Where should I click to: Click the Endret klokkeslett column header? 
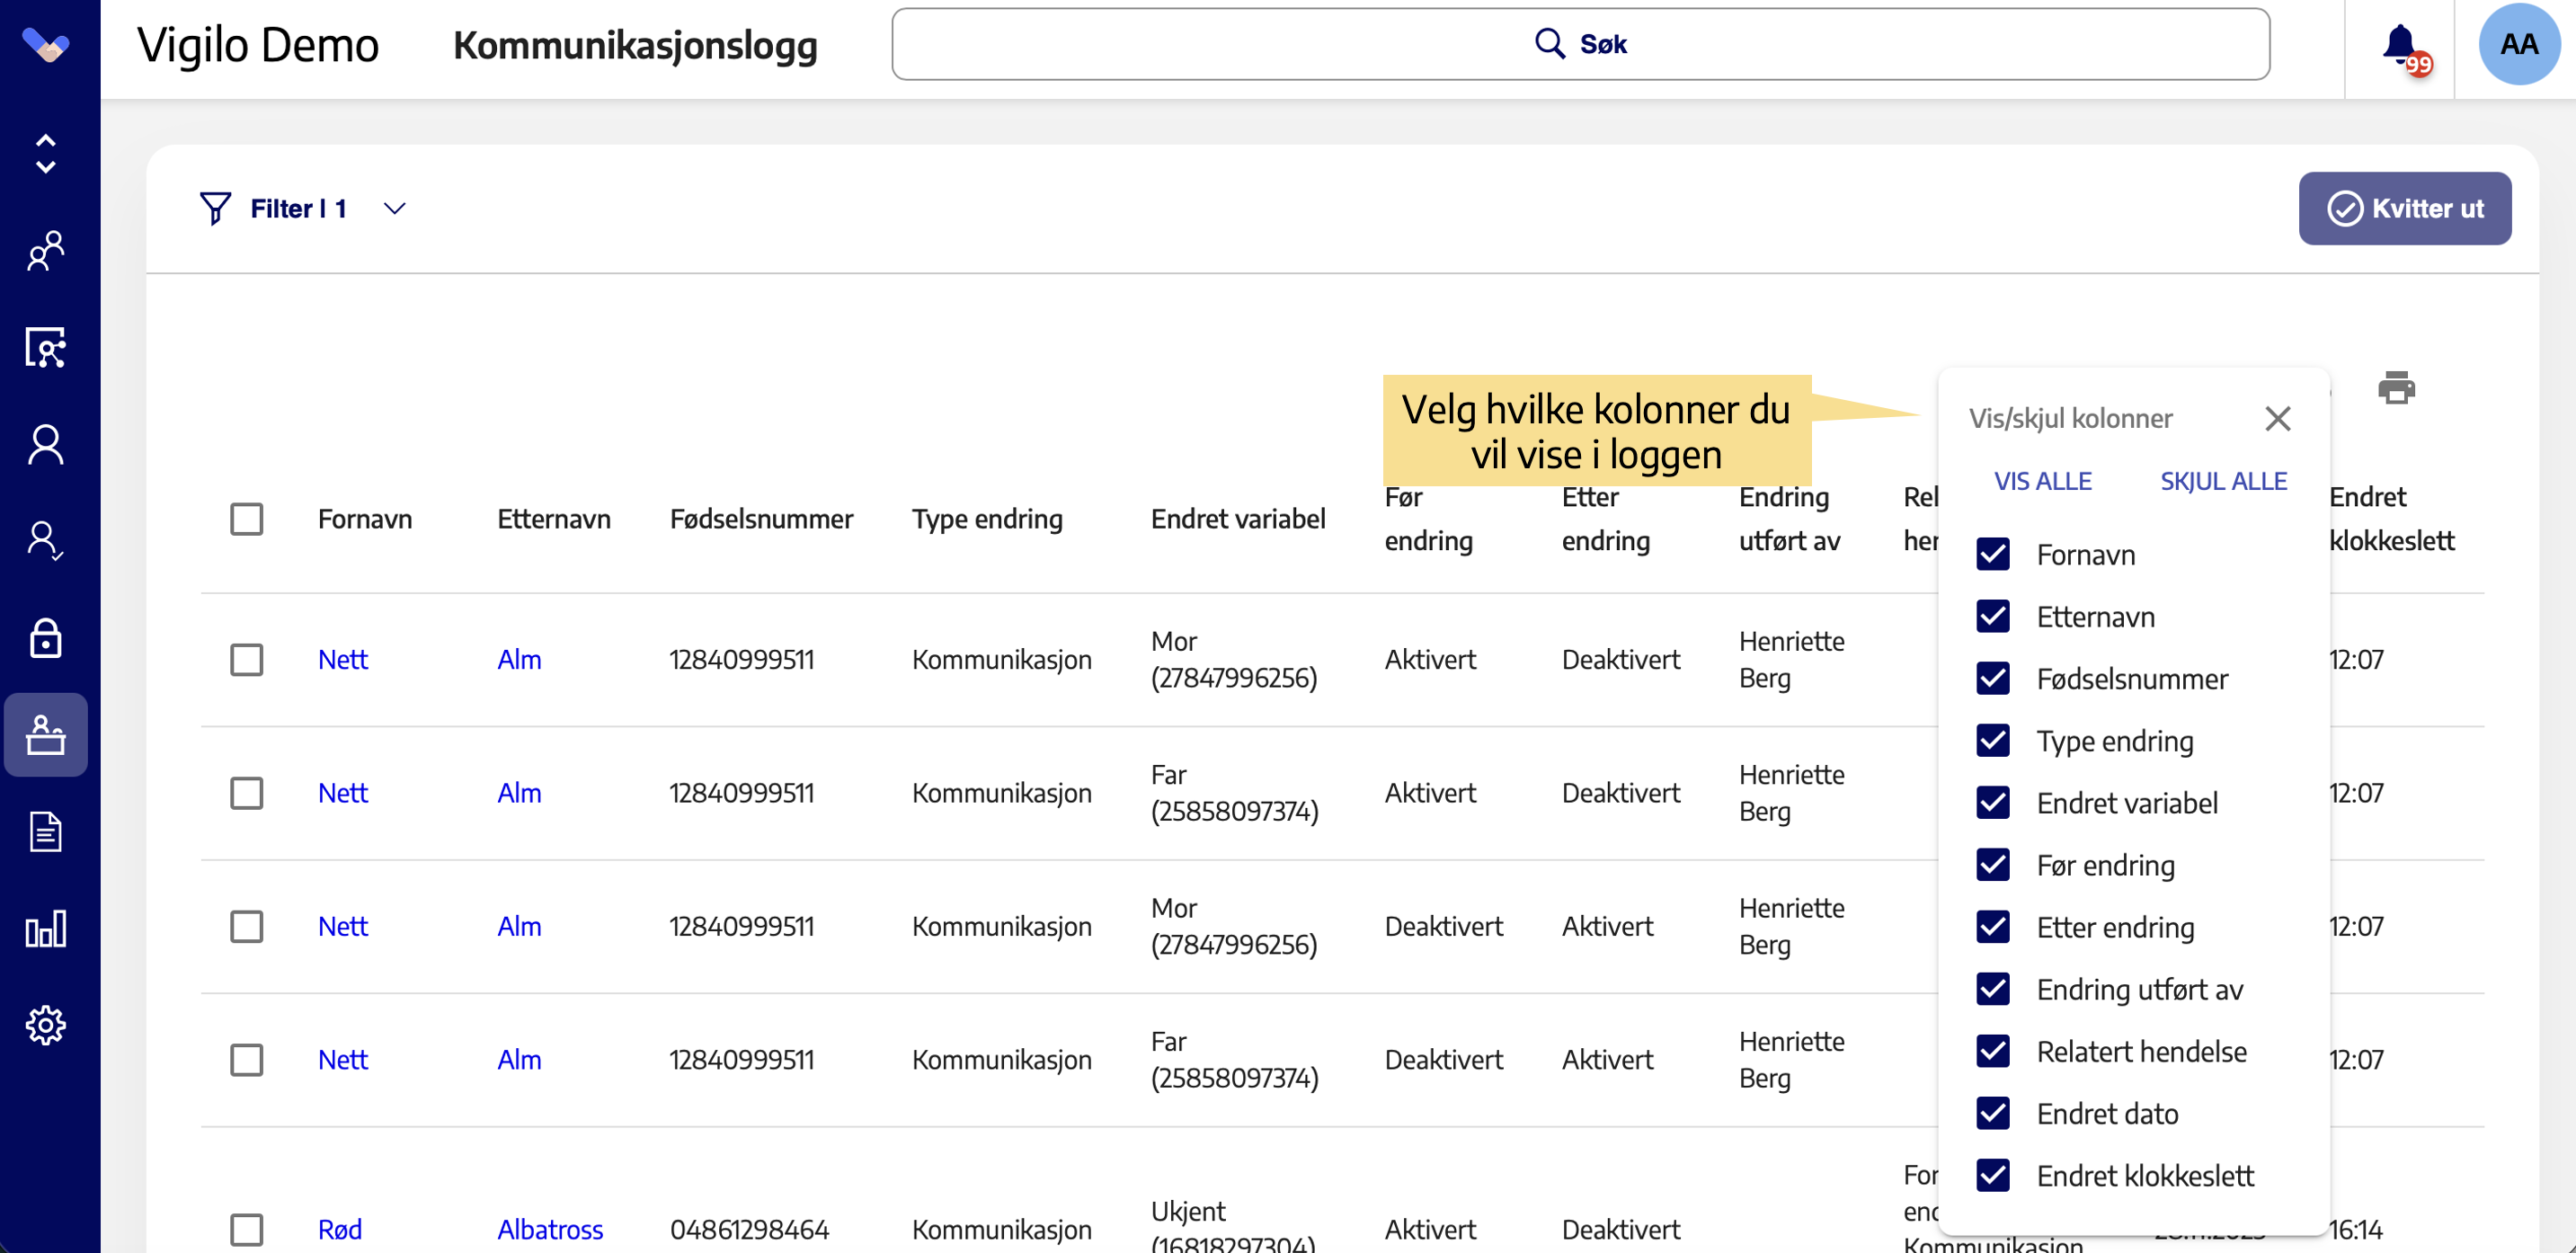pyautogui.click(x=2392, y=519)
